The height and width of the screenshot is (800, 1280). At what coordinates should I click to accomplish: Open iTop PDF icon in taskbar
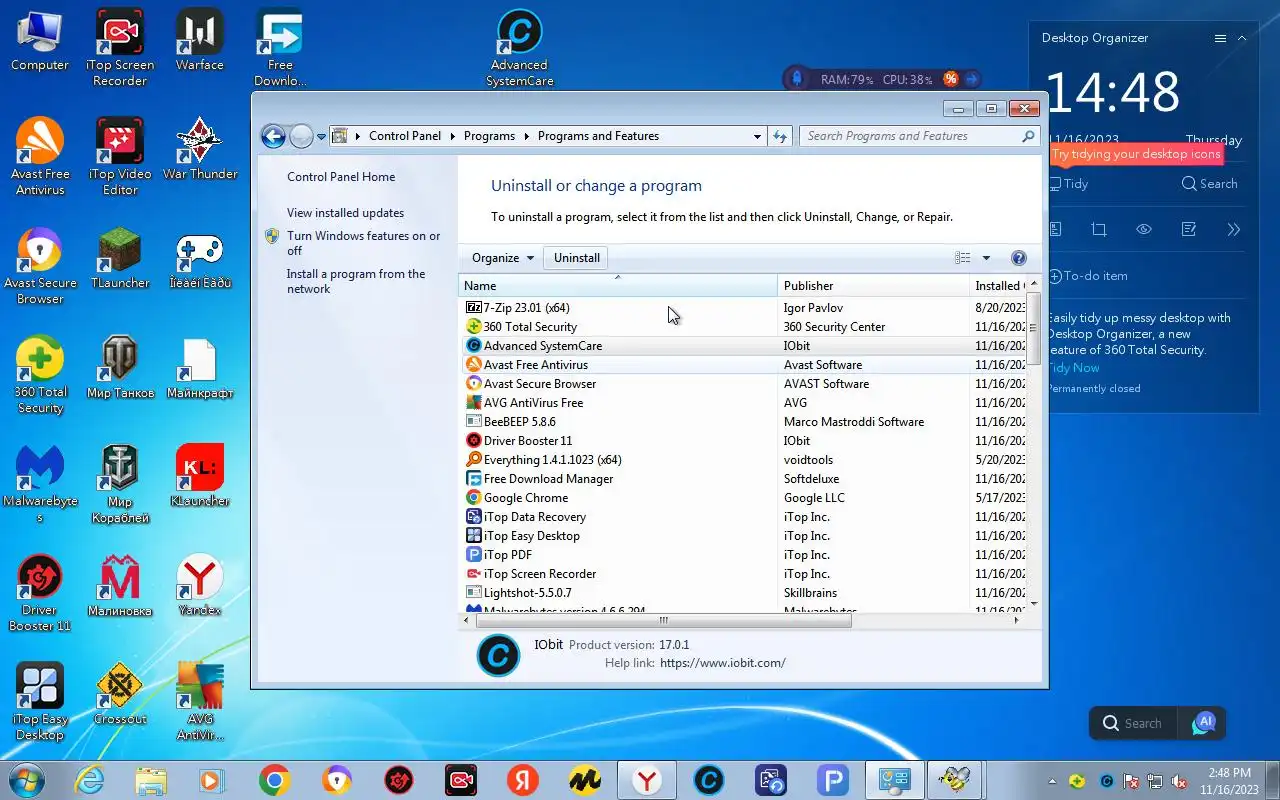click(x=832, y=780)
